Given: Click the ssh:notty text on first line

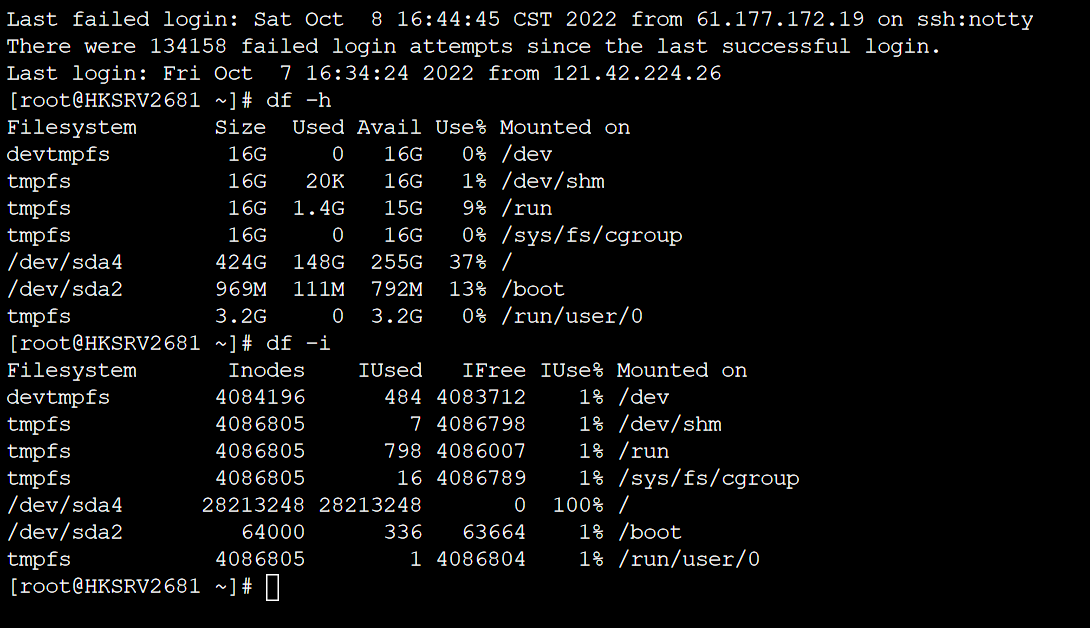Looking at the screenshot, I should (975, 19).
